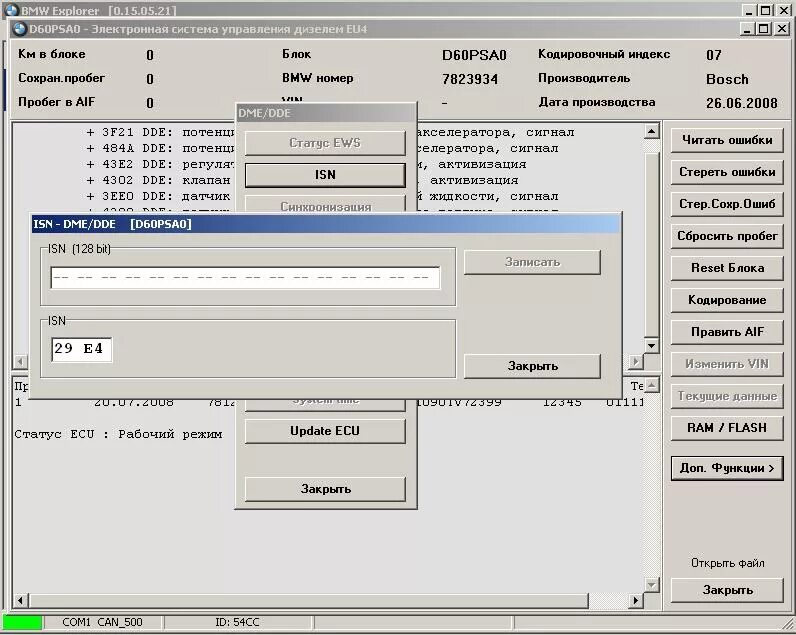Viewport: 796px width, 635px height.
Task: Click the Открыть файл label
Action: (727, 563)
